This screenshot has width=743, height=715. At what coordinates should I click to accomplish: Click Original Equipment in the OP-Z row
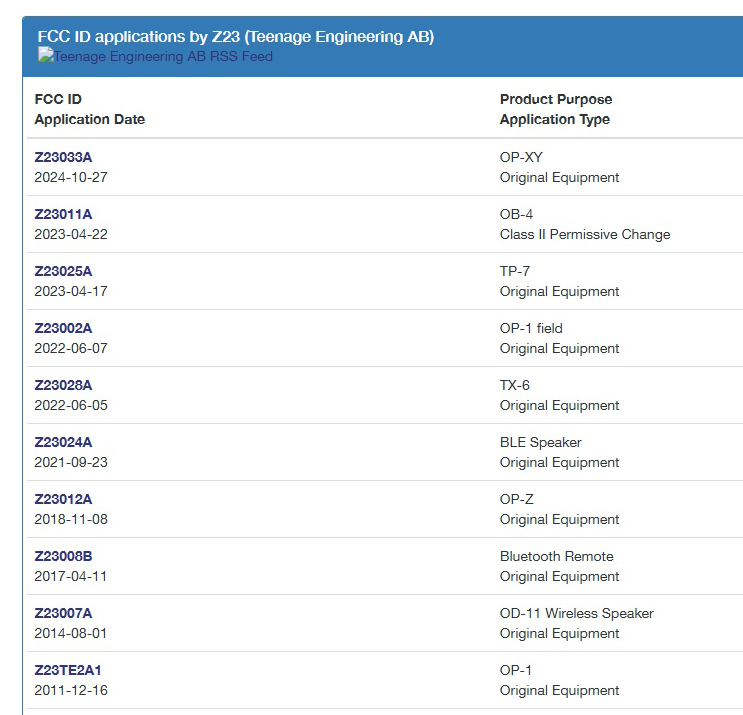coord(560,519)
